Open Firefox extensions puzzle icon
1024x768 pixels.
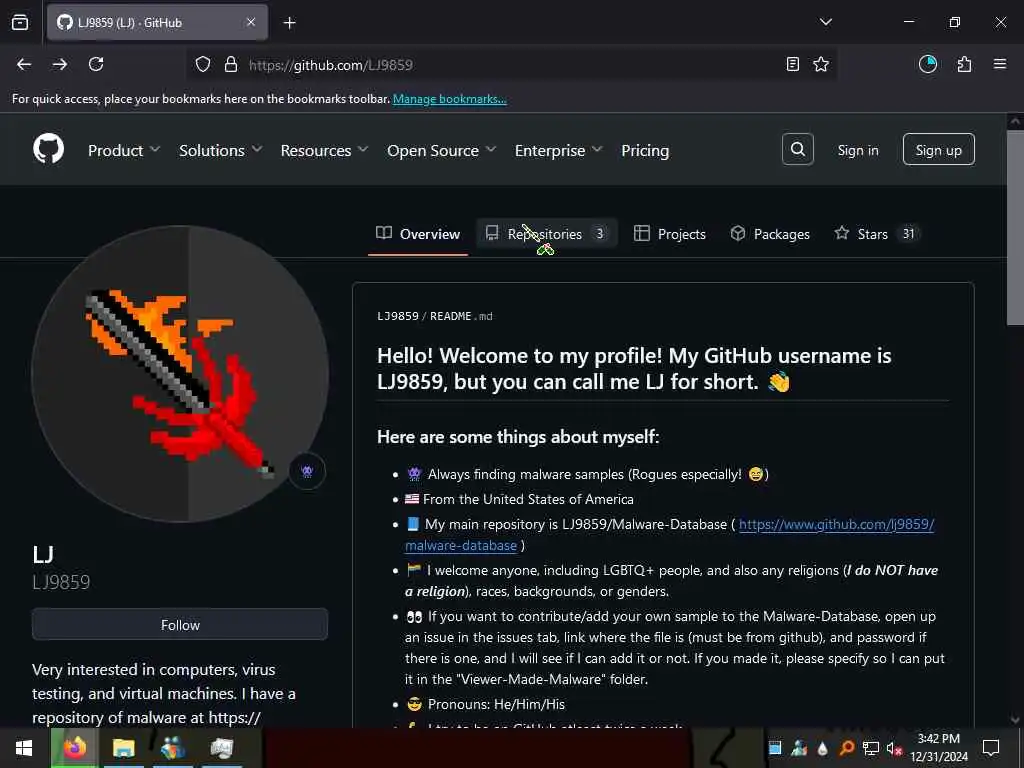964,65
